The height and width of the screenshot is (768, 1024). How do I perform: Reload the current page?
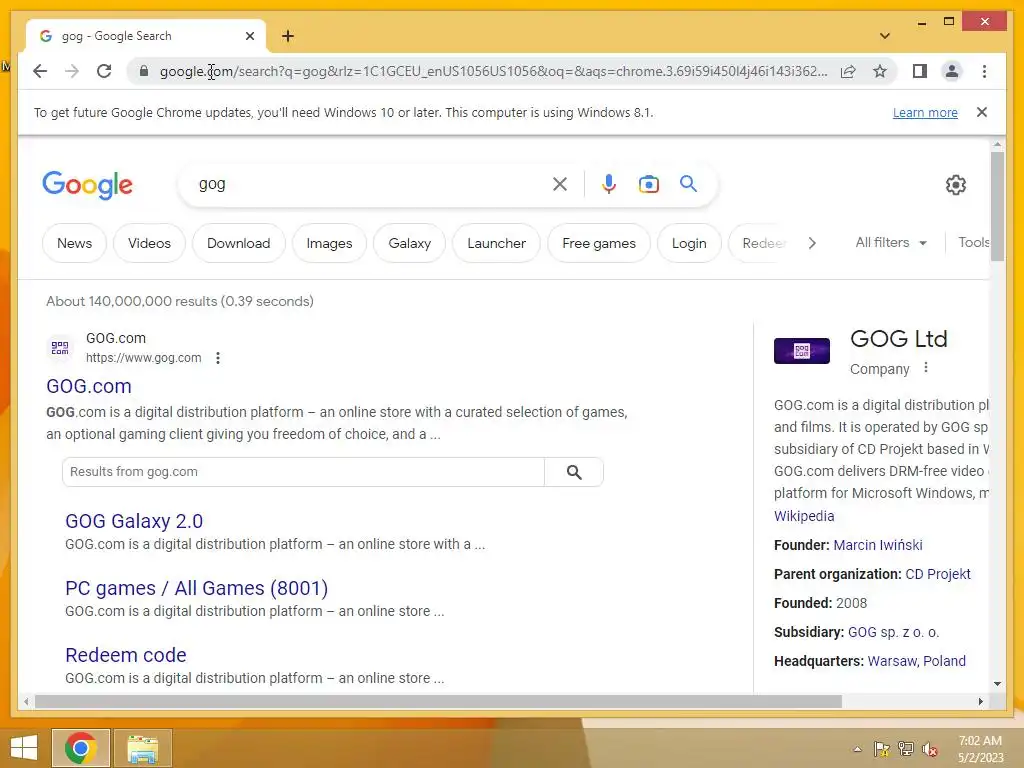coord(104,71)
